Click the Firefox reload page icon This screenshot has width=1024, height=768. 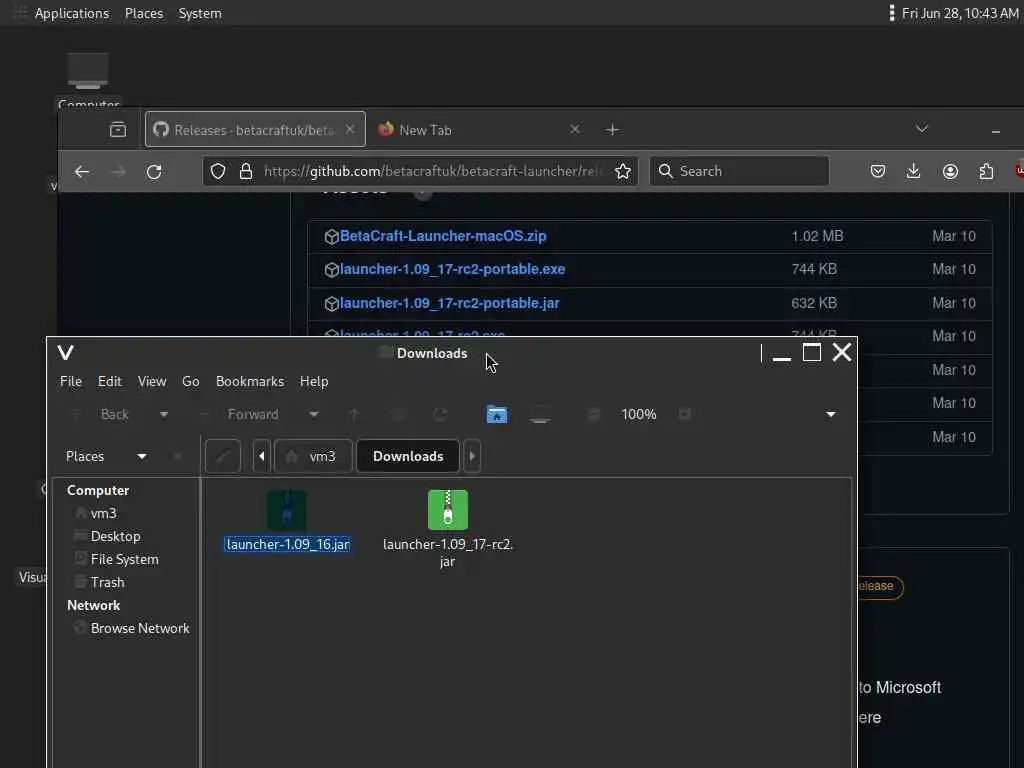[154, 172]
